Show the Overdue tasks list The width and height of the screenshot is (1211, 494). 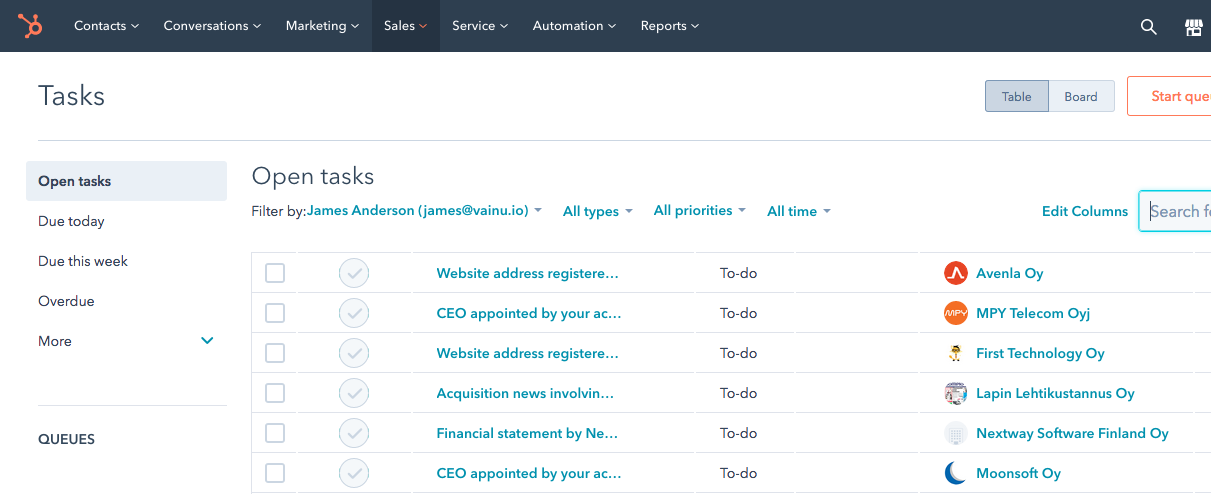click(x=66, y=301)
